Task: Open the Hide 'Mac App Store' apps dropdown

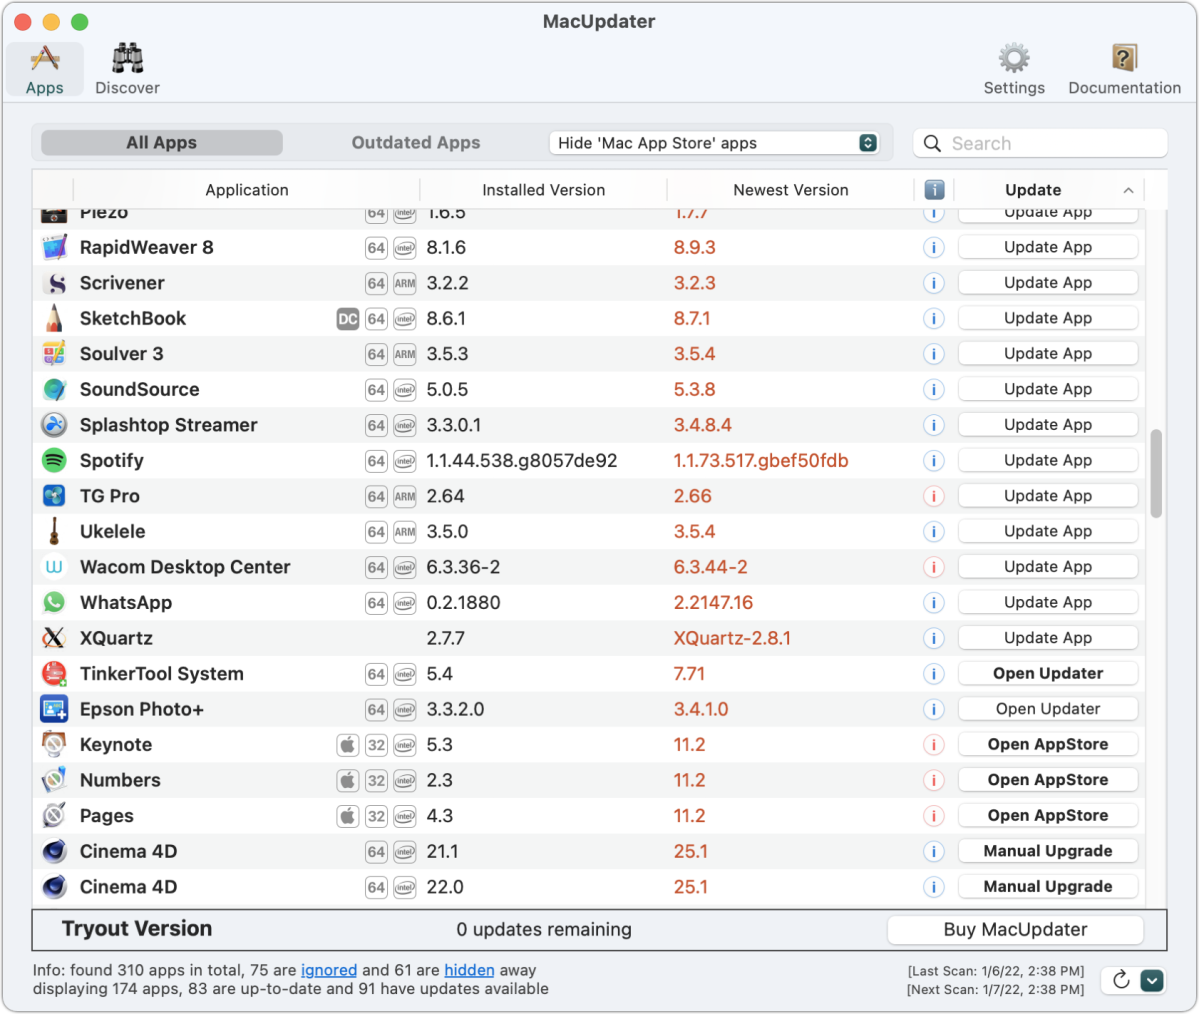Action: click(x=713, y=143)
